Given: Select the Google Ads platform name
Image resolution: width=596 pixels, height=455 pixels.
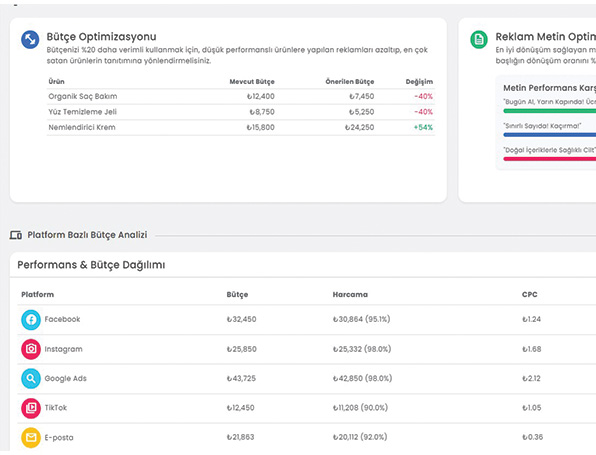Looking at the screenshot, I should click(66, 379).
